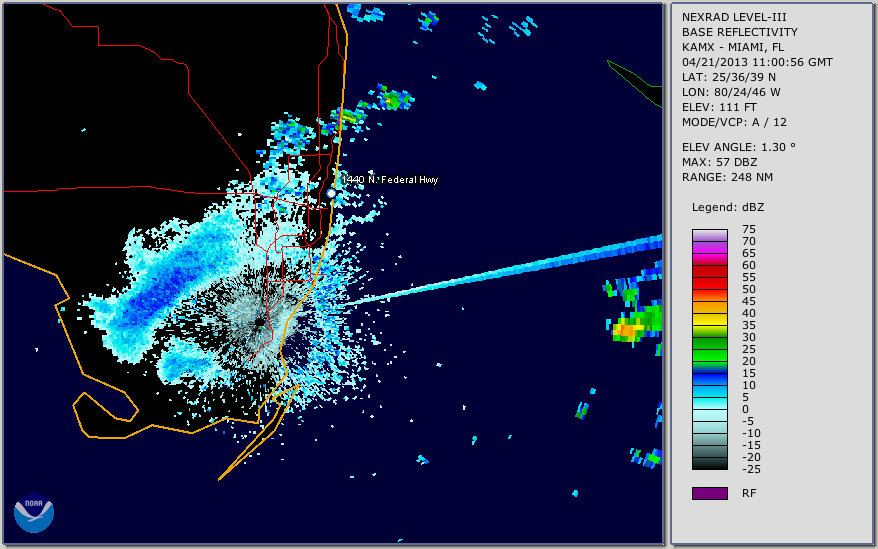Select the "MAX: 57 DBZ" line
This screenshot has width=878, height=549.
[x=720, y=162]
